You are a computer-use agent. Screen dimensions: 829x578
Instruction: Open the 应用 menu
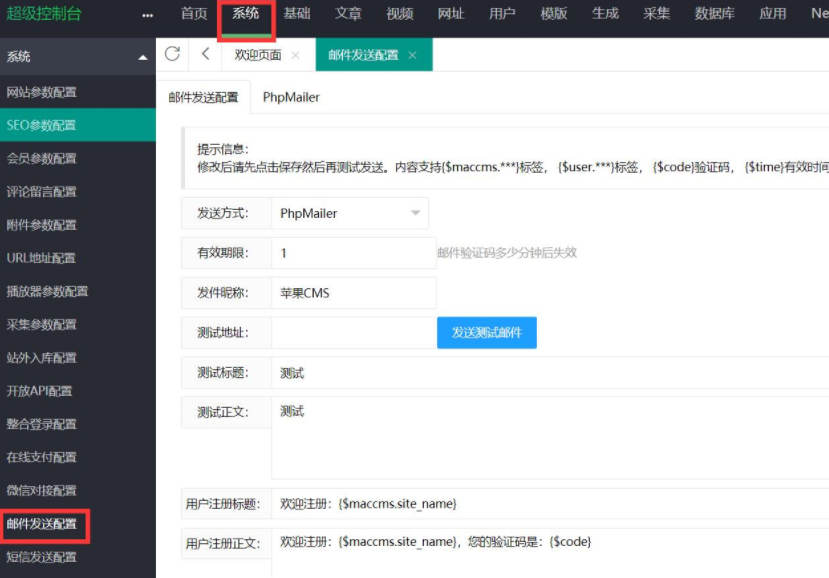771,15
